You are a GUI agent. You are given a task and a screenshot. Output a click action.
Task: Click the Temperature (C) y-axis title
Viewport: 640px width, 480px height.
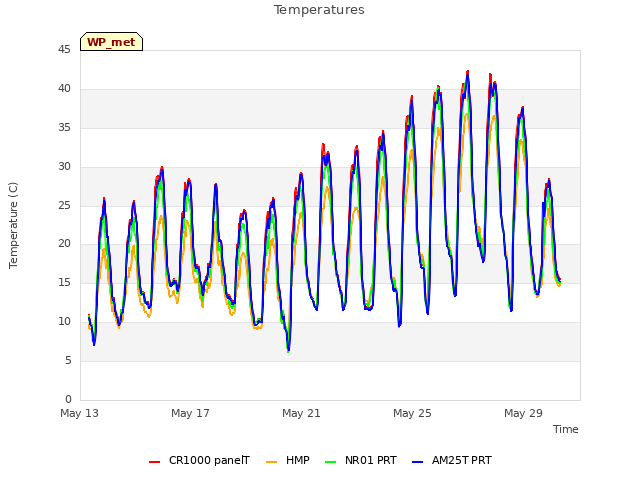click(13, 225)
